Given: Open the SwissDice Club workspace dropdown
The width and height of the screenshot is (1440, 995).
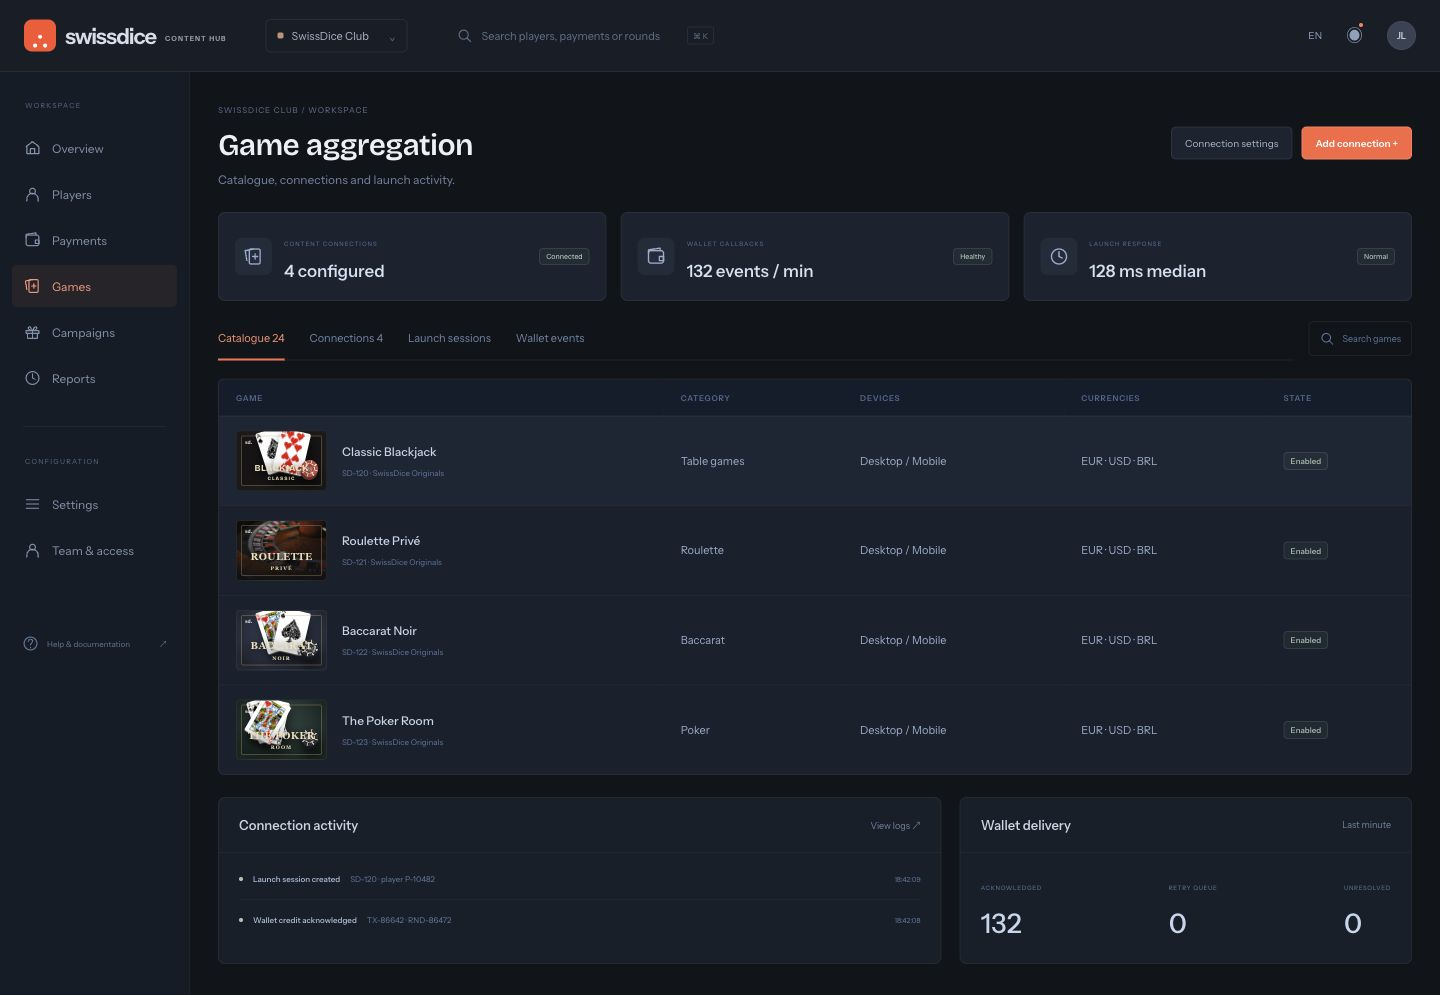Looking at the screenshot, I should (x=336, y=36).
